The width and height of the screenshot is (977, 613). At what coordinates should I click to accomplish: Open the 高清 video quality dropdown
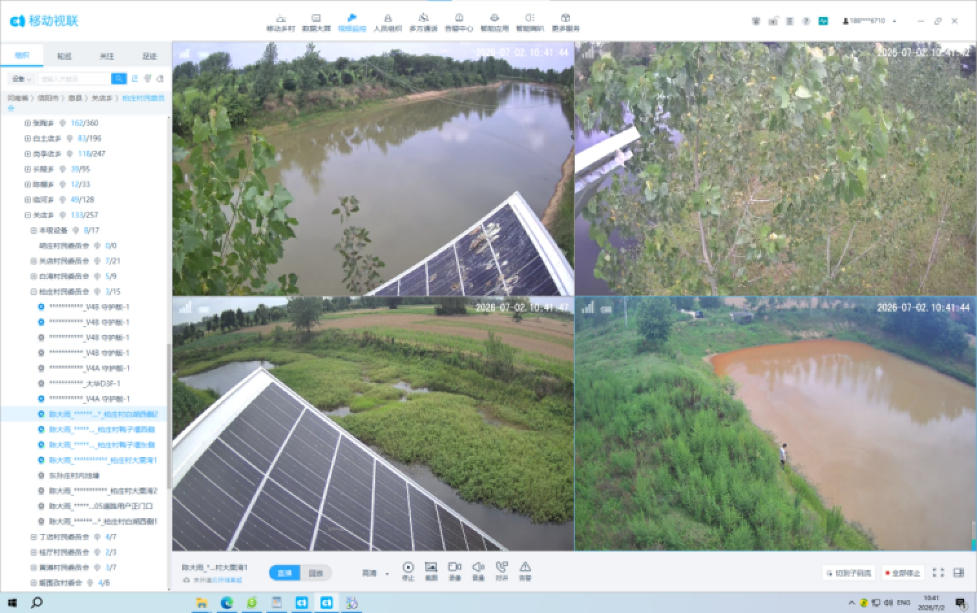pyautogui.click(x=376, y=573)
